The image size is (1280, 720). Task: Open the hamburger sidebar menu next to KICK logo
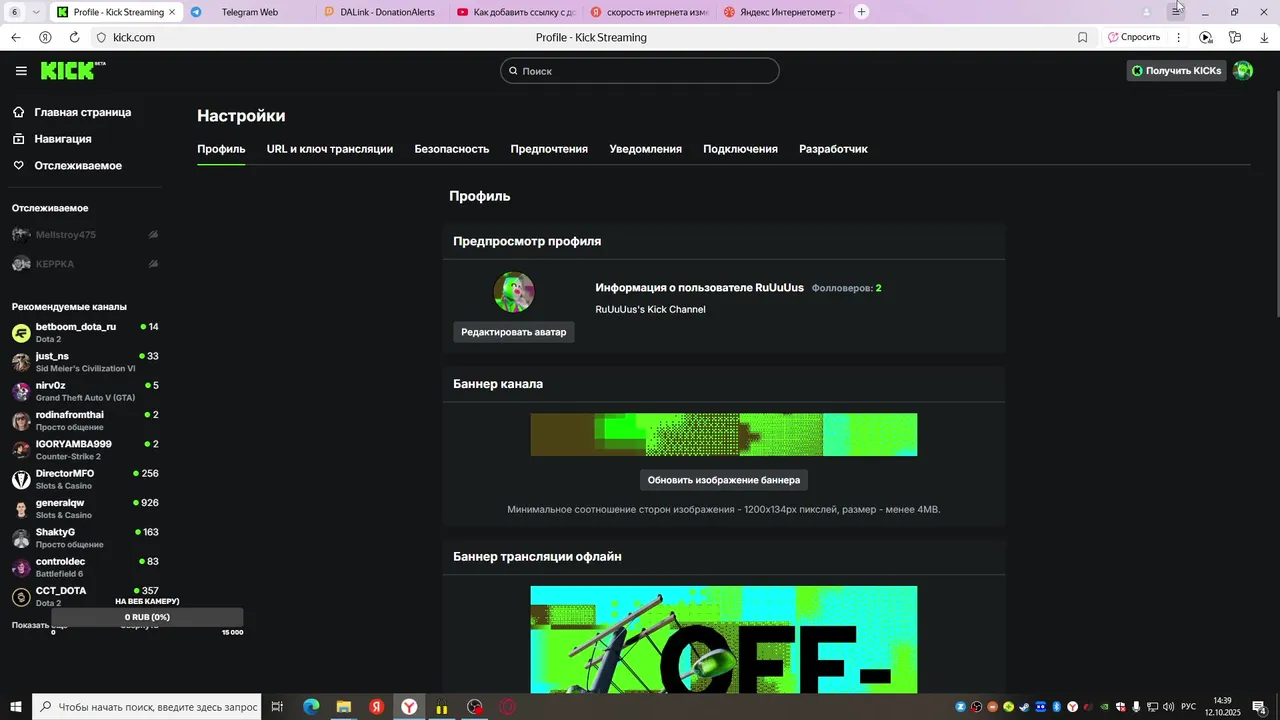point(21,71)
